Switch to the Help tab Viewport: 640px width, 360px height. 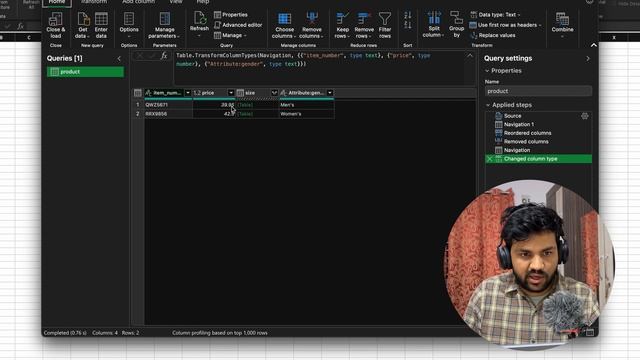click(203, 2)
